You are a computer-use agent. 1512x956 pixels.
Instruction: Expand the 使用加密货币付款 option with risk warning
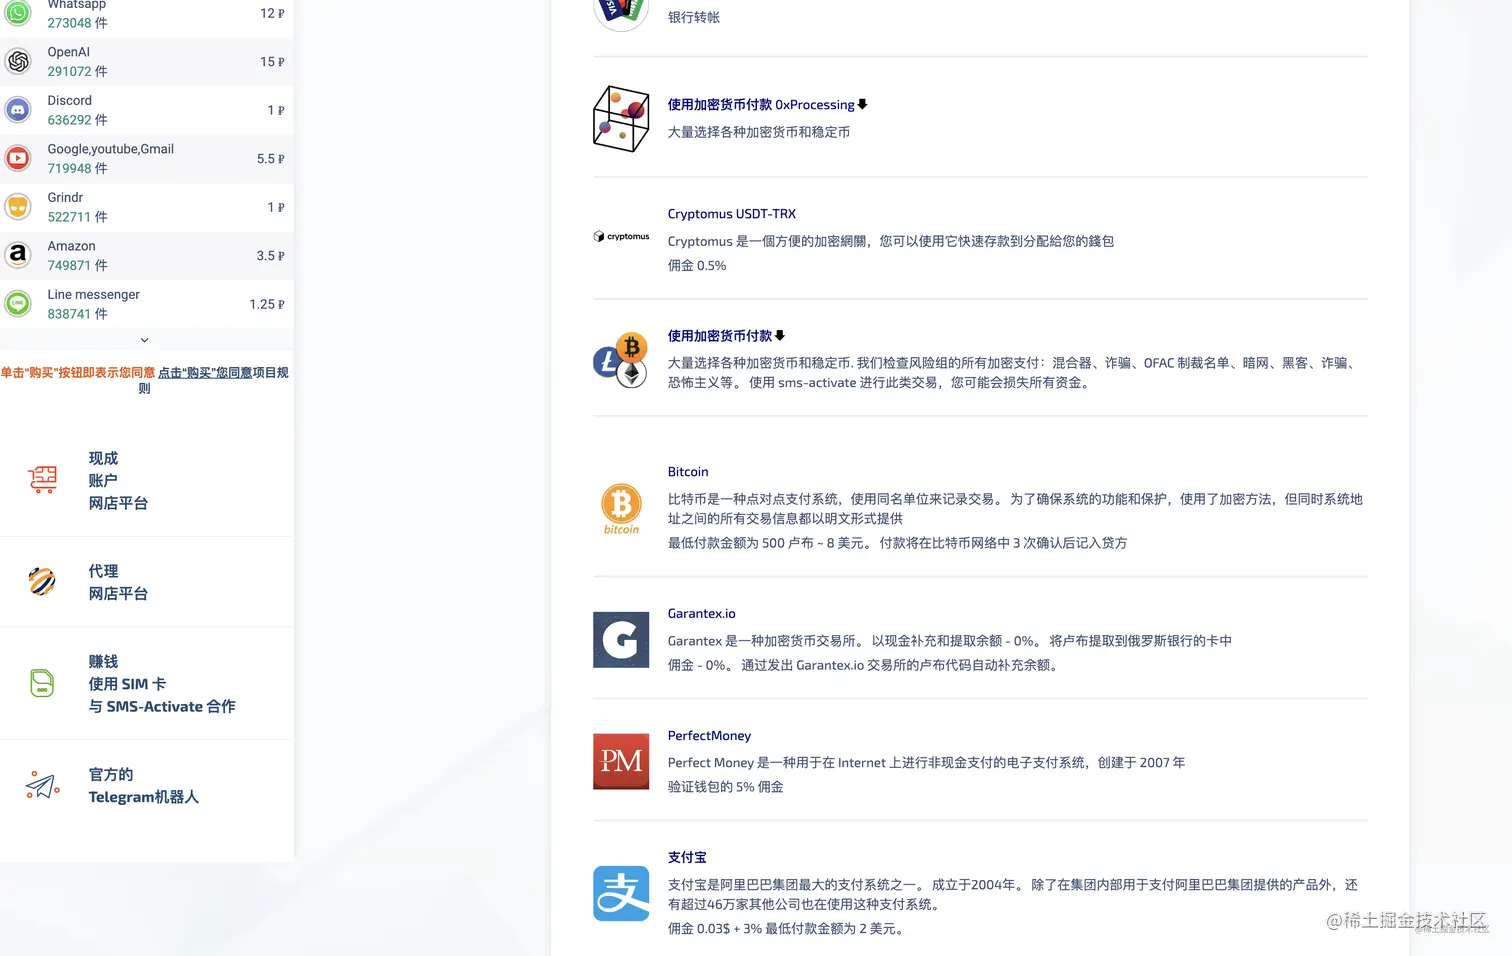click(x=726, y=336)
